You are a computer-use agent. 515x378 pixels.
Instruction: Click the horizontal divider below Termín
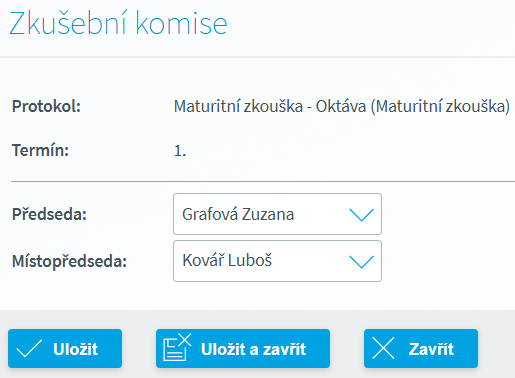(263, 182)
